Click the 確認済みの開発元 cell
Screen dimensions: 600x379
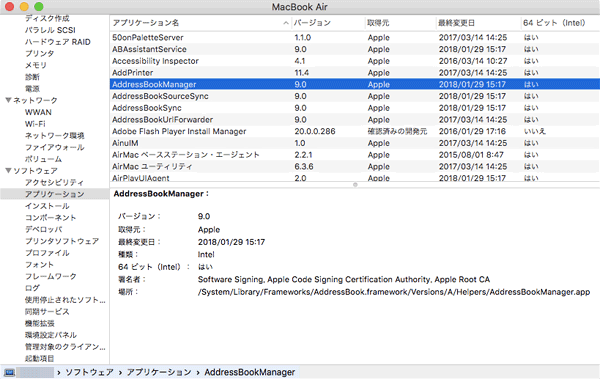397,131
